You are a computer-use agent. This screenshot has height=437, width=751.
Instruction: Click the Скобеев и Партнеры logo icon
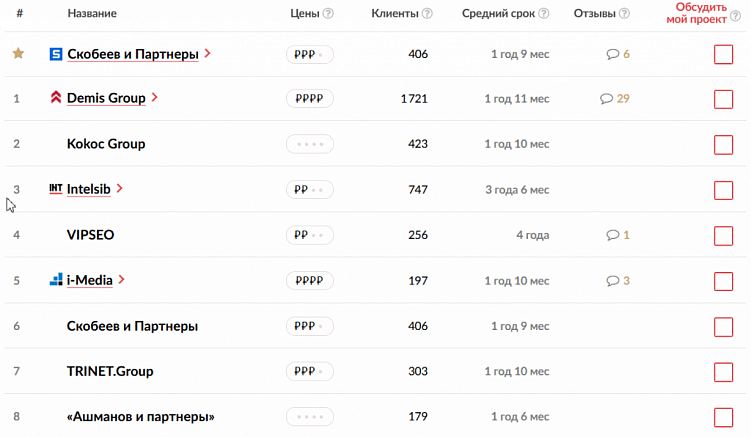point(56,54)
